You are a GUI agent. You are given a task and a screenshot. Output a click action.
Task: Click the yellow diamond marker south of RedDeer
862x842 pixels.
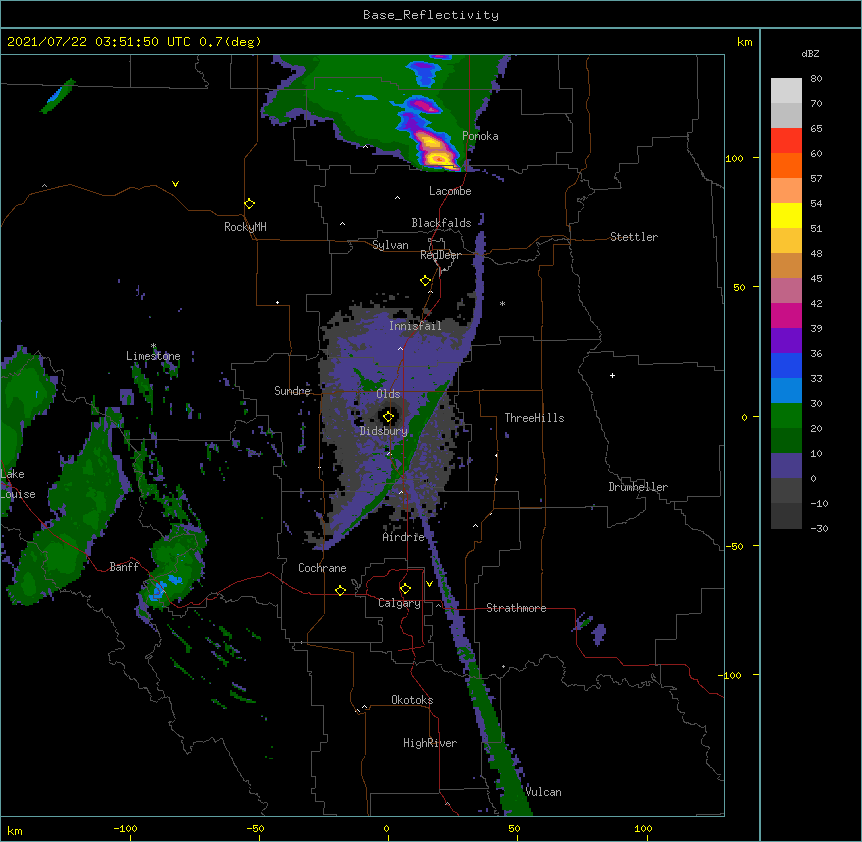click(x=426, y=281)
